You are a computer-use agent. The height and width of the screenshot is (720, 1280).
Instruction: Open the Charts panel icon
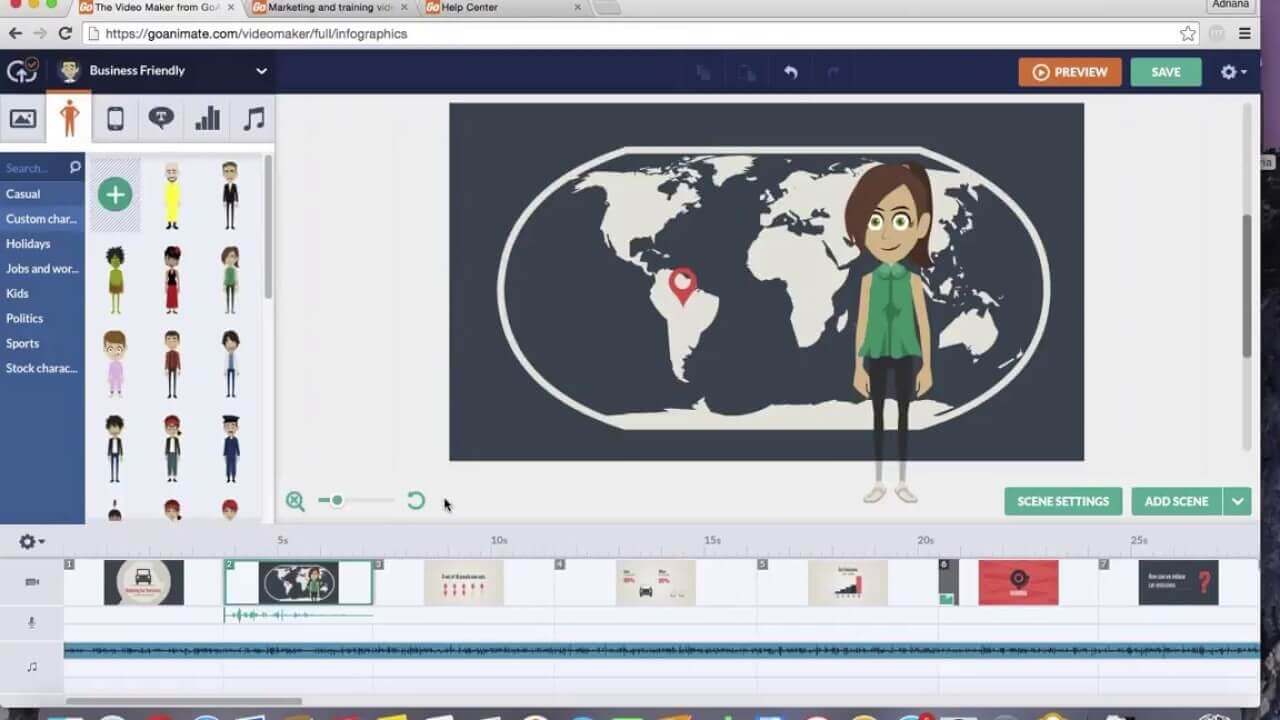[205, 118]
